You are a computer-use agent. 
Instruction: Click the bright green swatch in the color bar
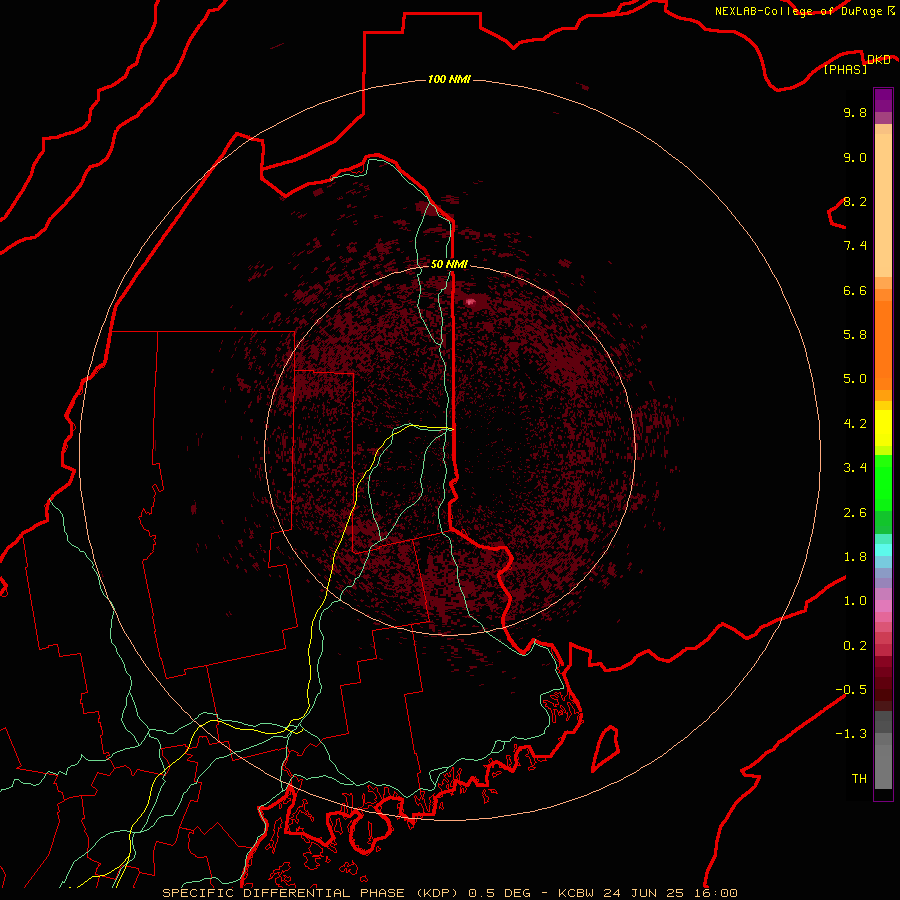coord(883,482)
